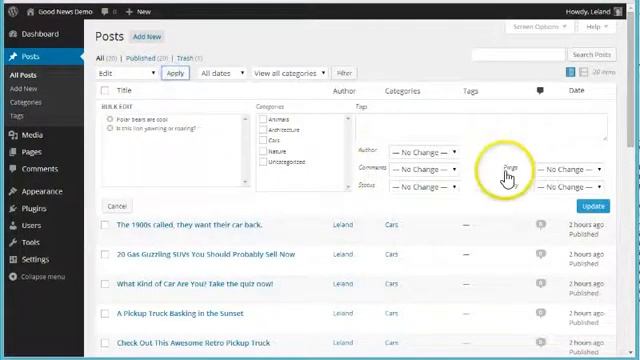Open Categories submenu item
This screenshot has width=640, height=360.
[25, 102]
